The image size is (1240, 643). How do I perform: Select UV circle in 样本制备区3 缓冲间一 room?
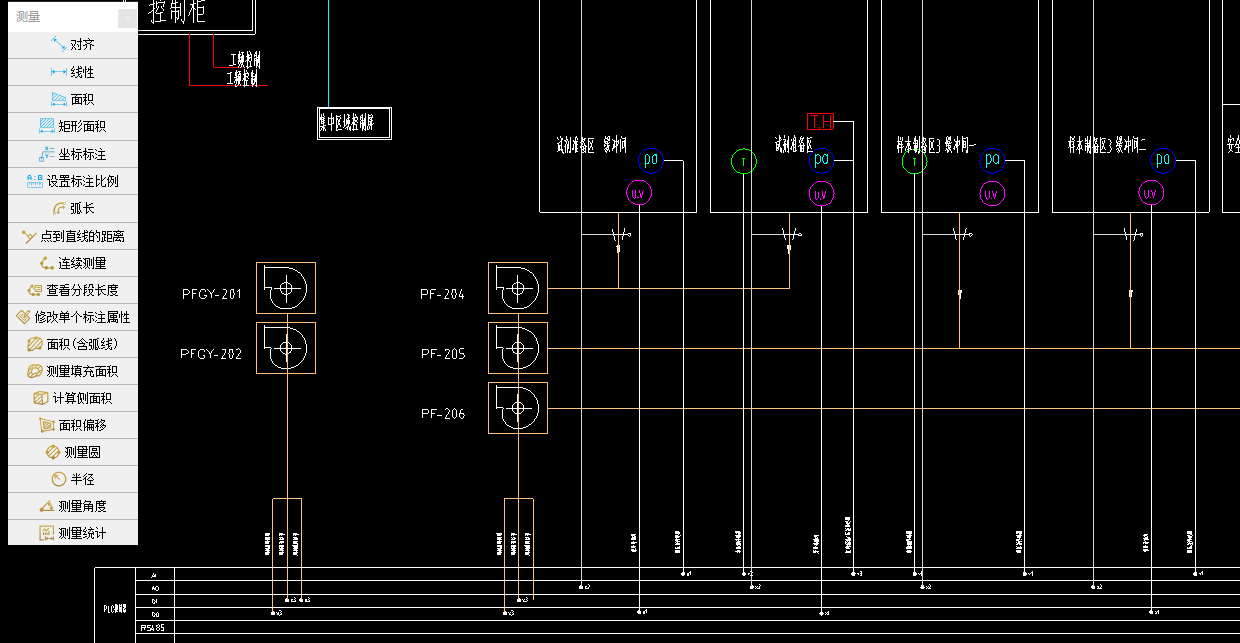pos(992,193)
